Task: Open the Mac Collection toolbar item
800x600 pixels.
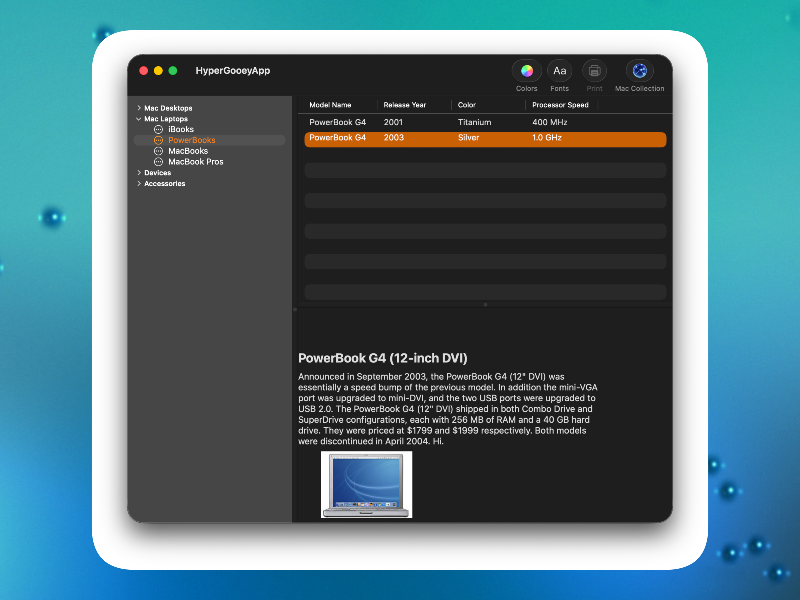Action: [639, 71]
